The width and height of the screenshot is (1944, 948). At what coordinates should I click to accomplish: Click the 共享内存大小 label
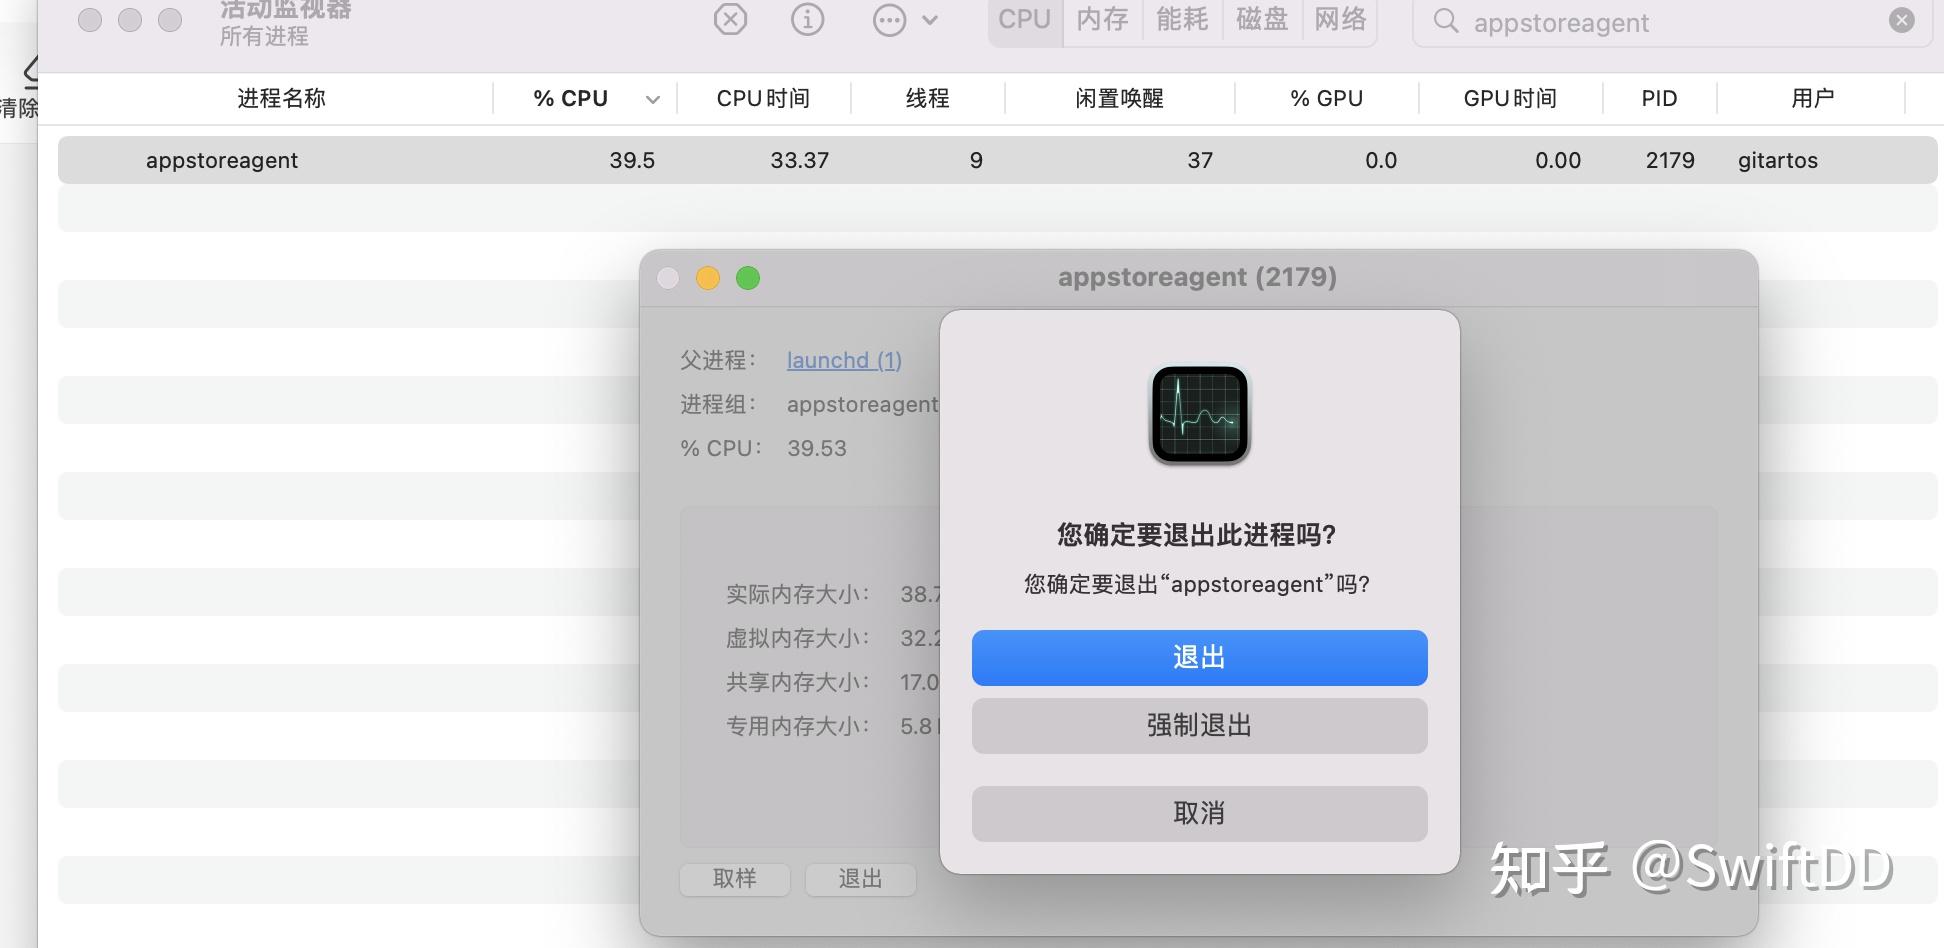[798, 682]
